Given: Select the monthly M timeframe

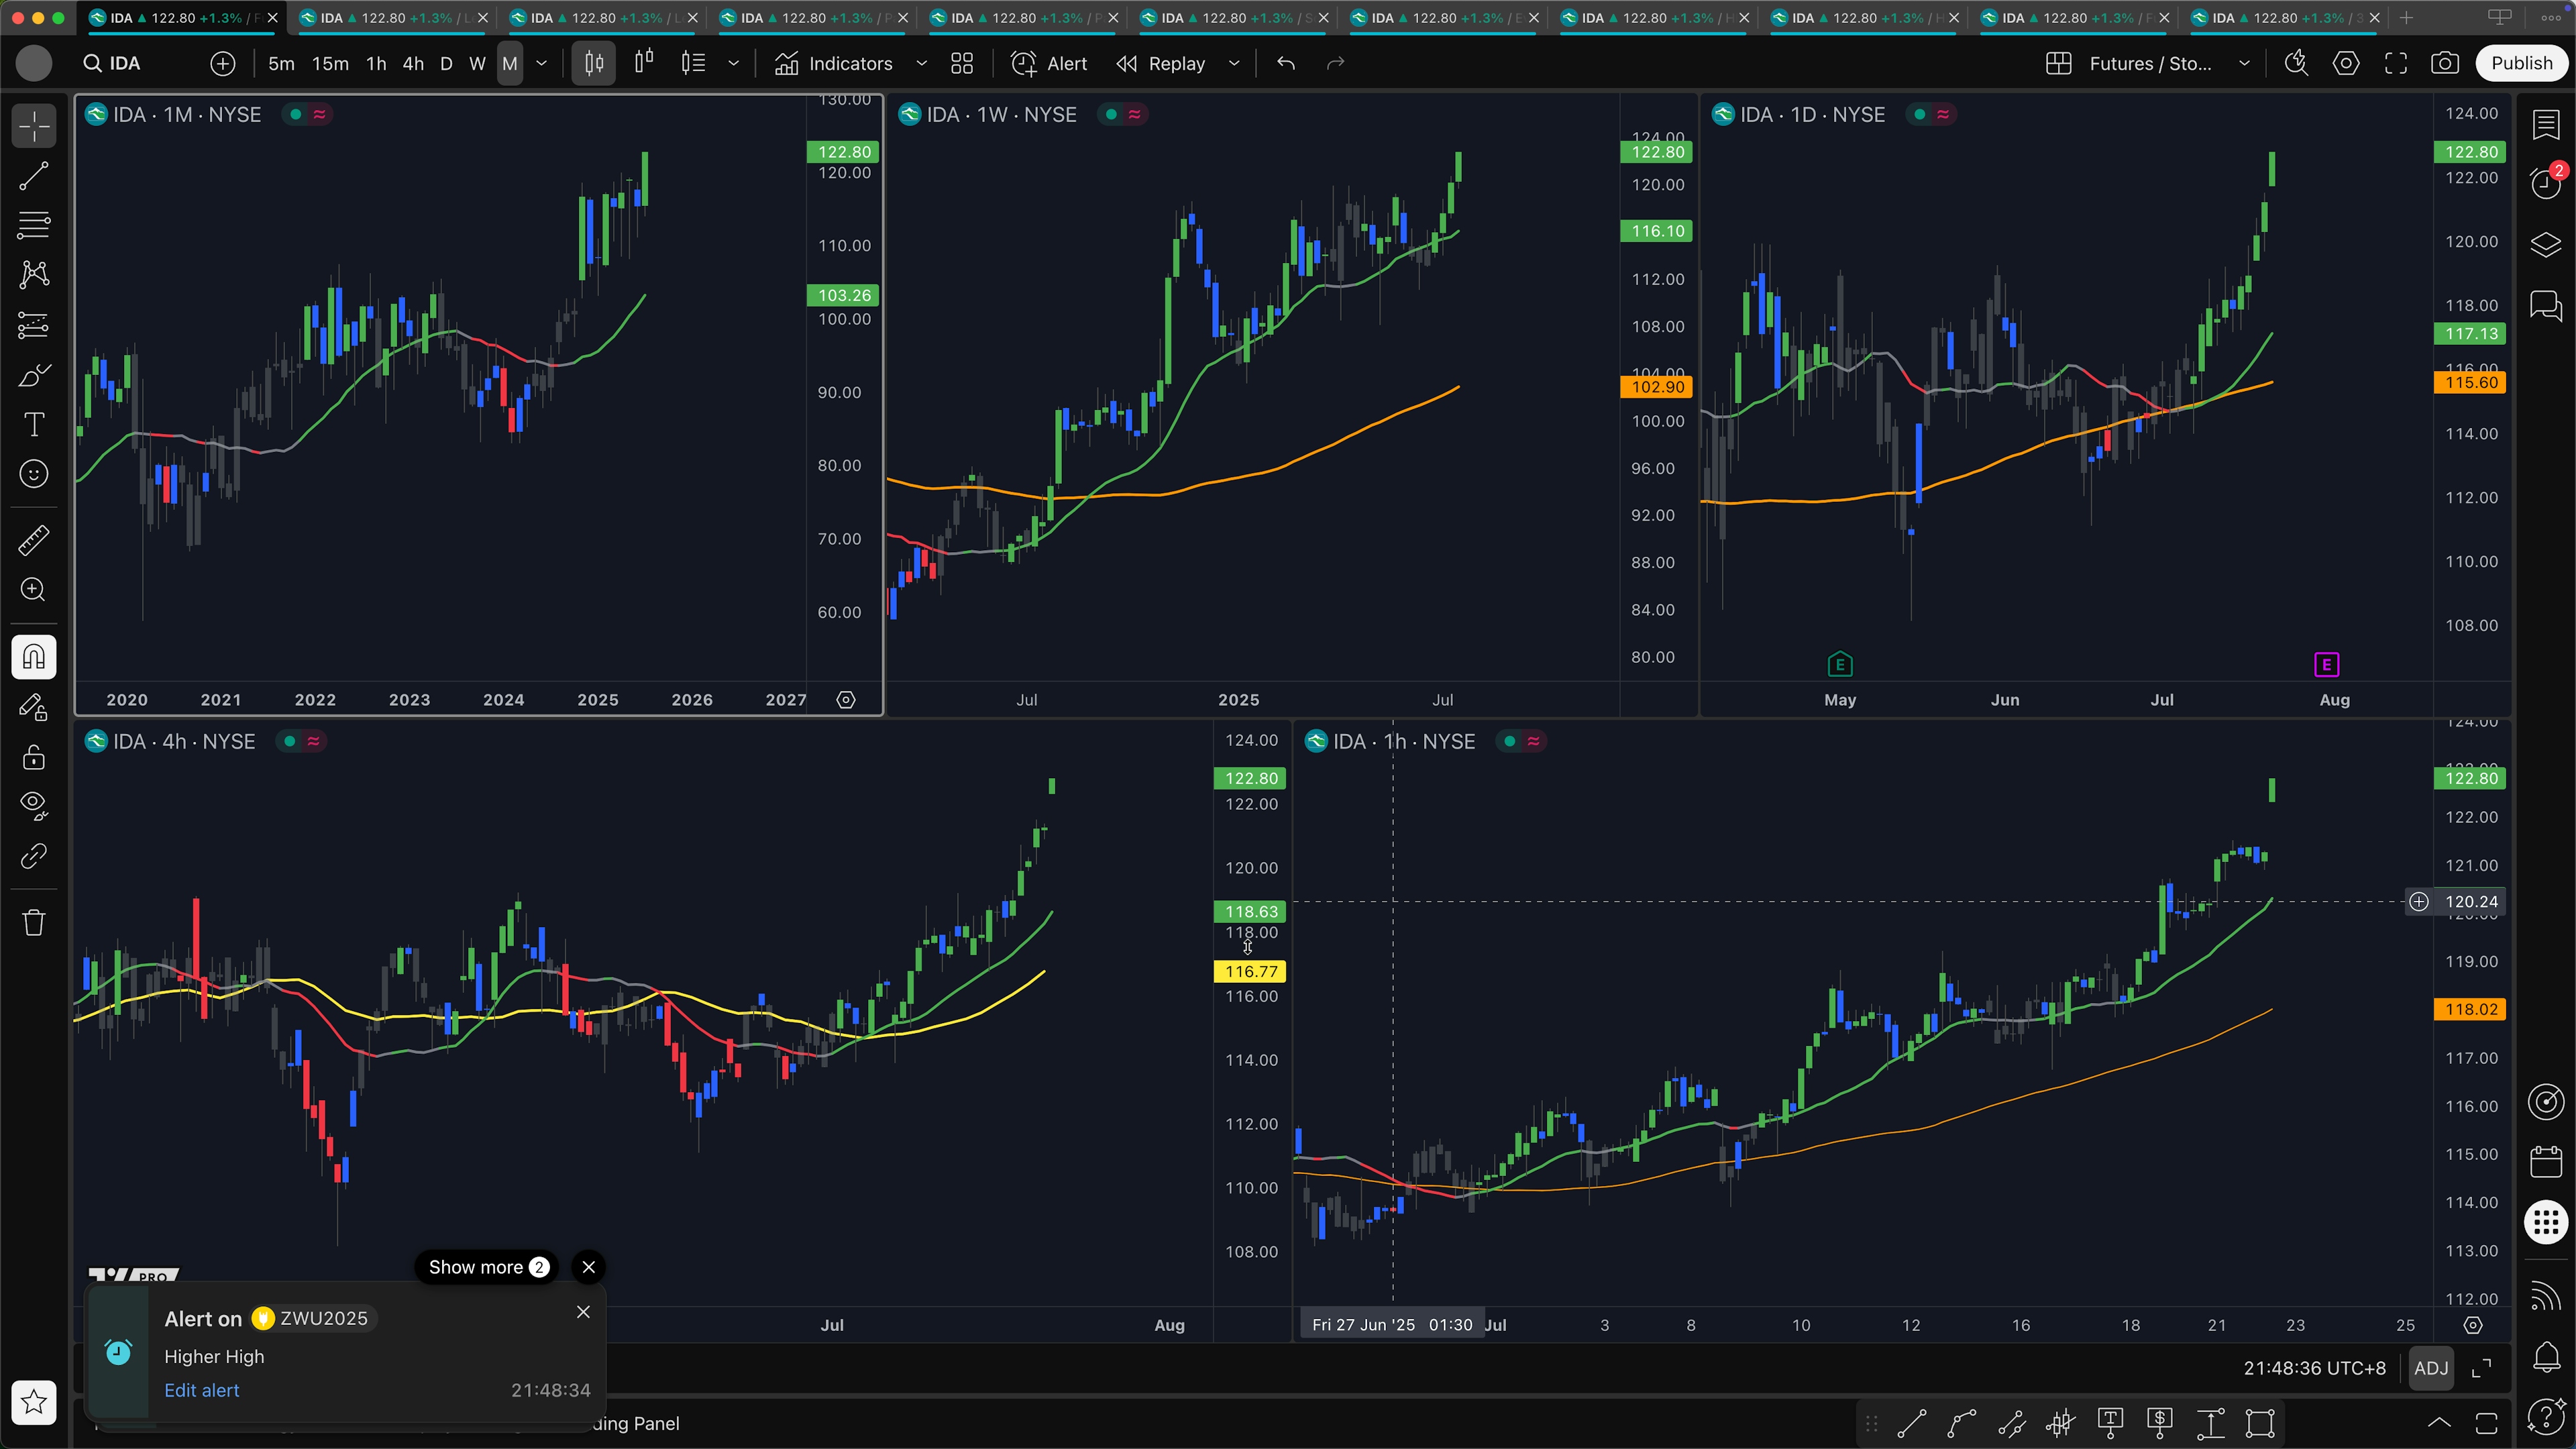Looking at the screenshot, I should coord(510,63).
